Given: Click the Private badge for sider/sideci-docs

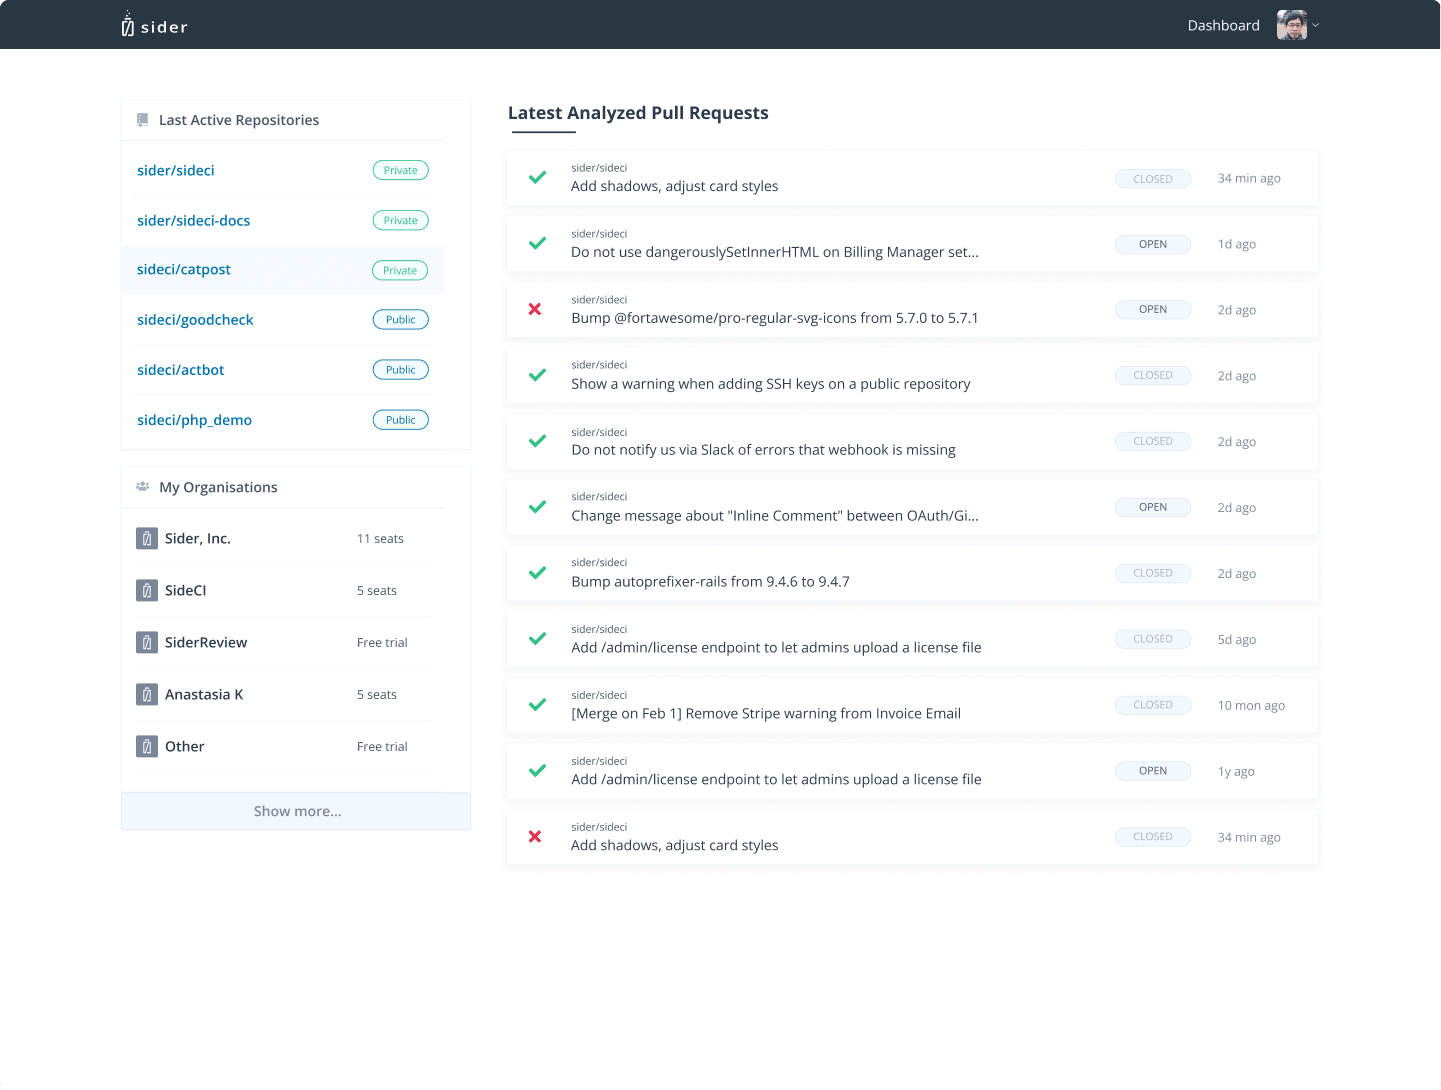Looking at the screenshot, I should 401,220.
